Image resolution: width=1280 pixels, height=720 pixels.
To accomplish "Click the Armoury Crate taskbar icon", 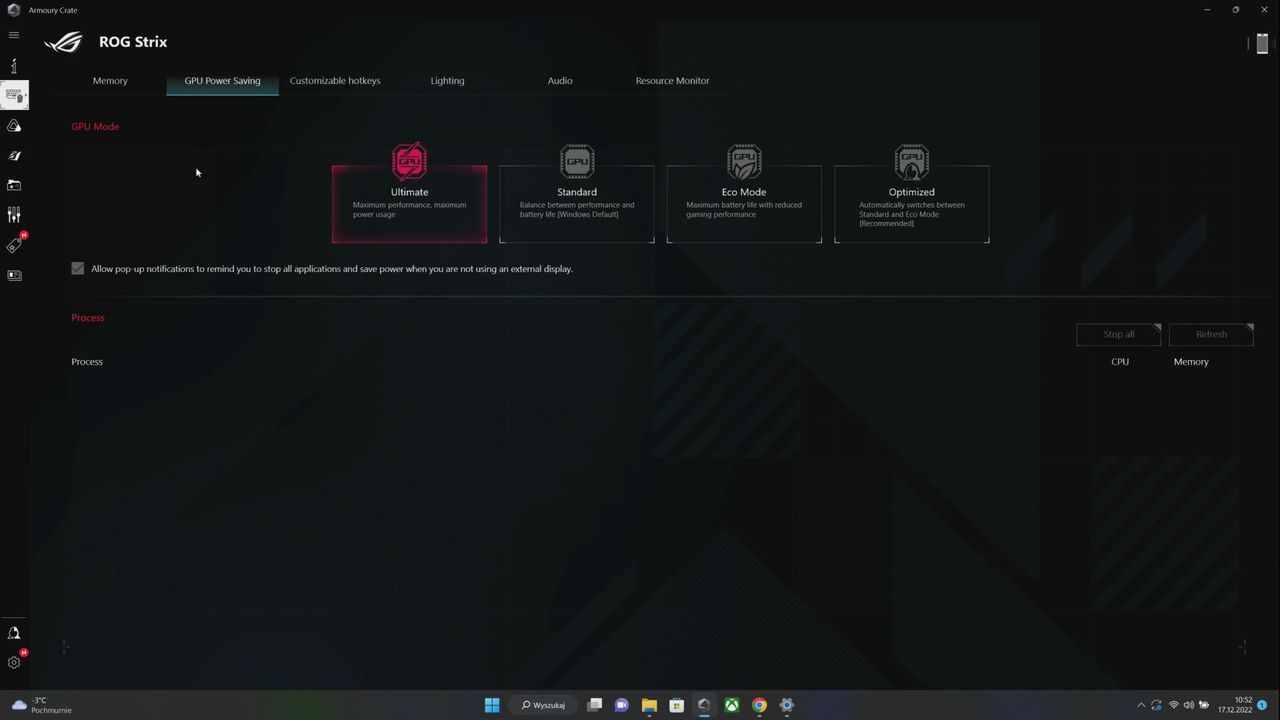I will 704,705.
